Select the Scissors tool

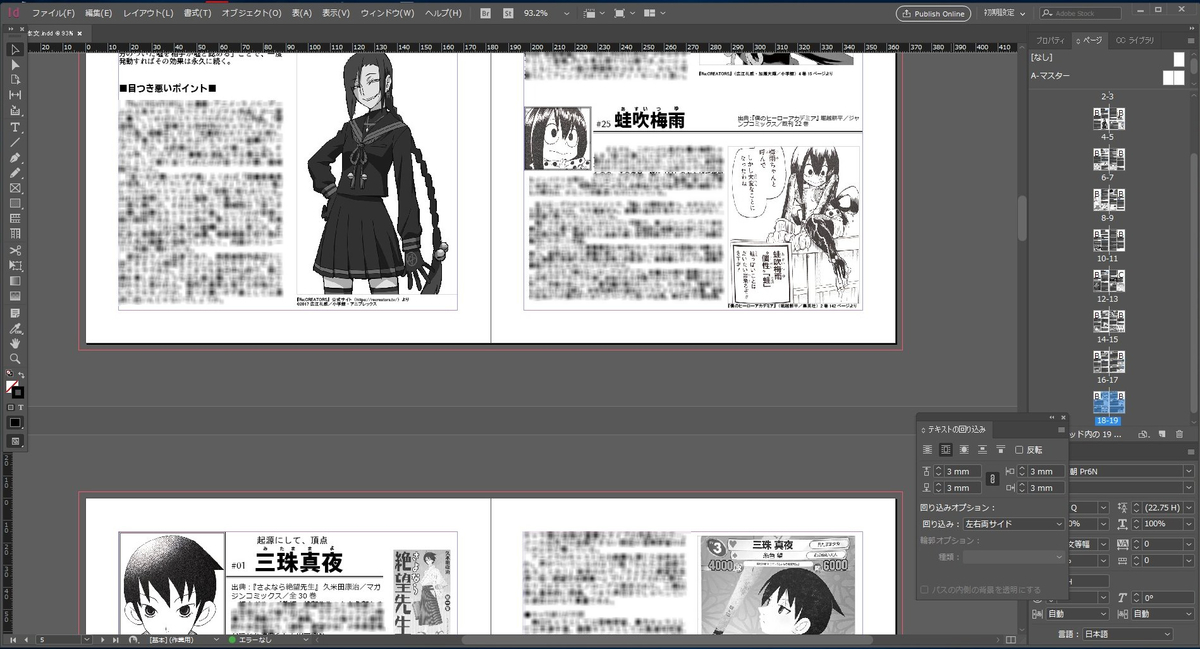15,250
